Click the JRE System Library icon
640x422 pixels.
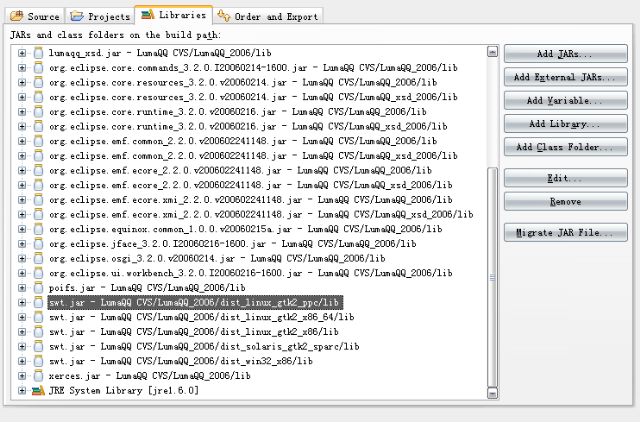[38, 391]
